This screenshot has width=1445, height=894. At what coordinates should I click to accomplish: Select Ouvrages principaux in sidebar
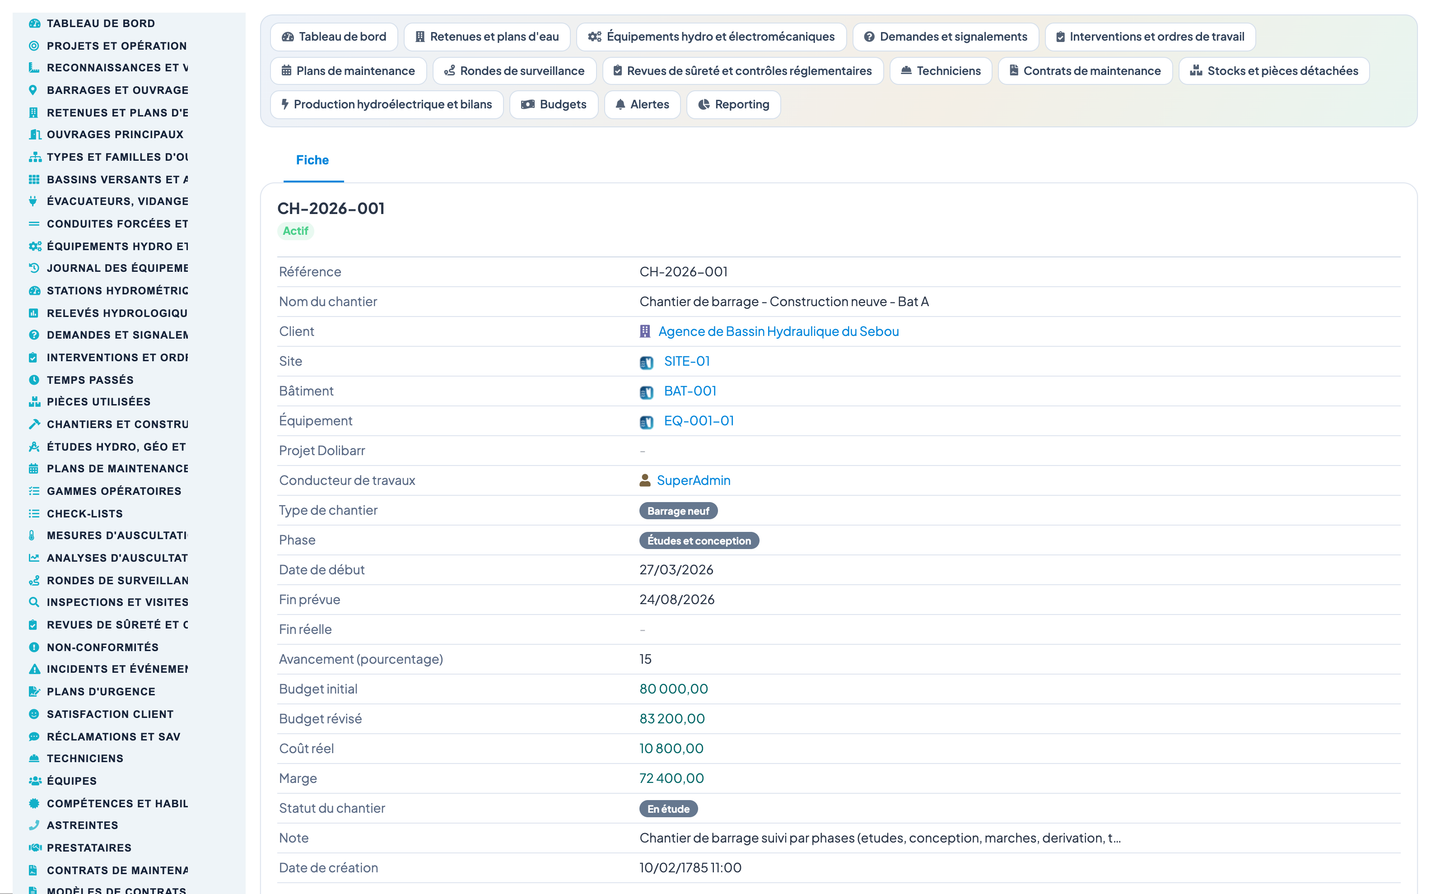115,134
